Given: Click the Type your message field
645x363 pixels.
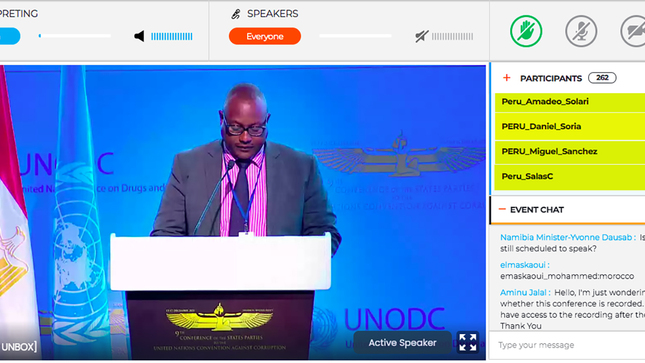Looking at the screenshot, I should pyautogui.click(x=567, y=345).
